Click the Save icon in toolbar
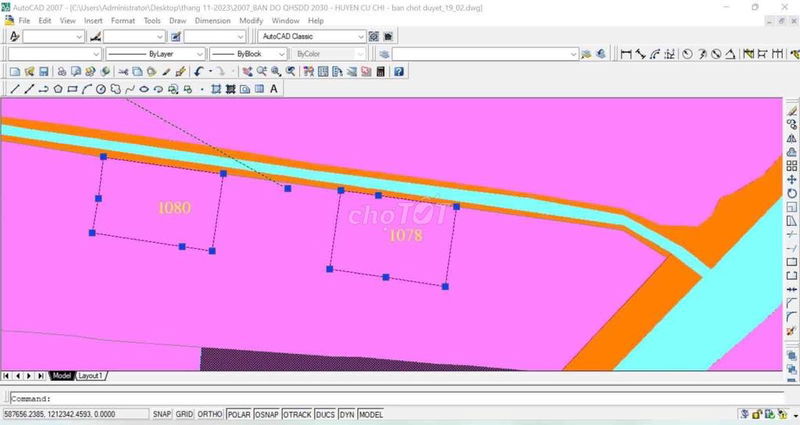This screenshot has width=800, height=425. (43, 71)
